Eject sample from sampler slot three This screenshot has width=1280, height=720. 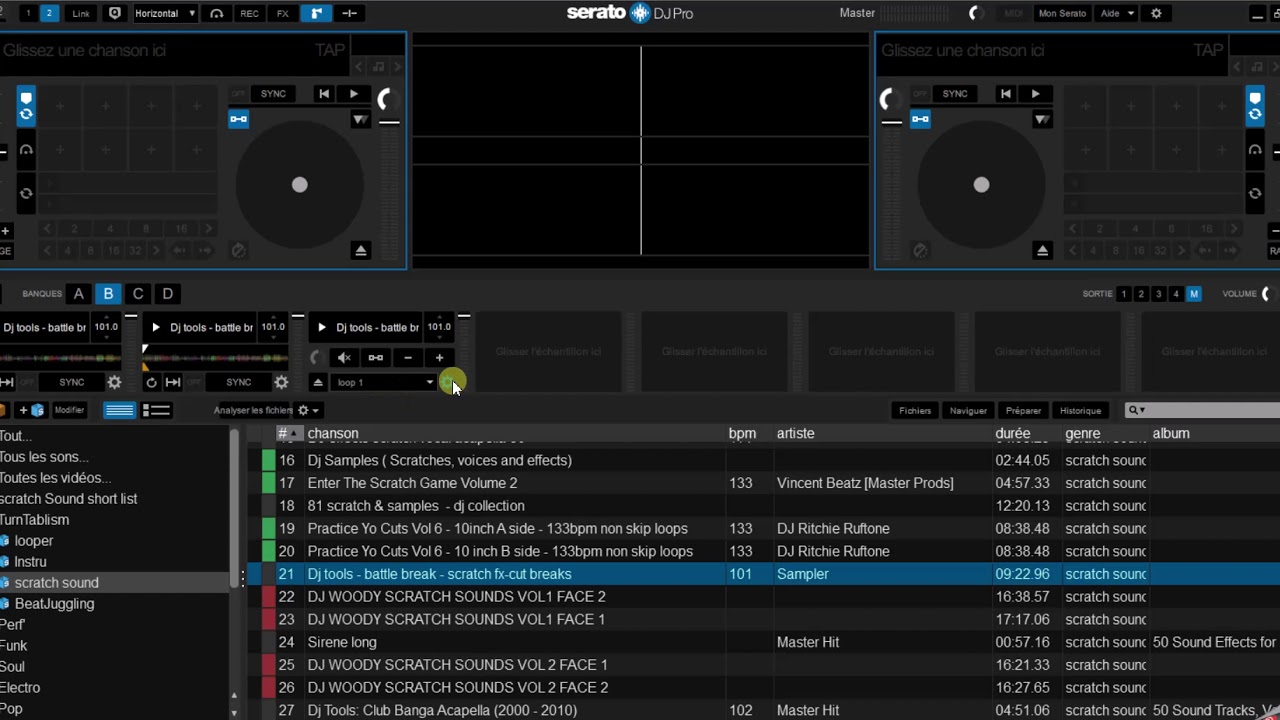[x=318, y=382]
